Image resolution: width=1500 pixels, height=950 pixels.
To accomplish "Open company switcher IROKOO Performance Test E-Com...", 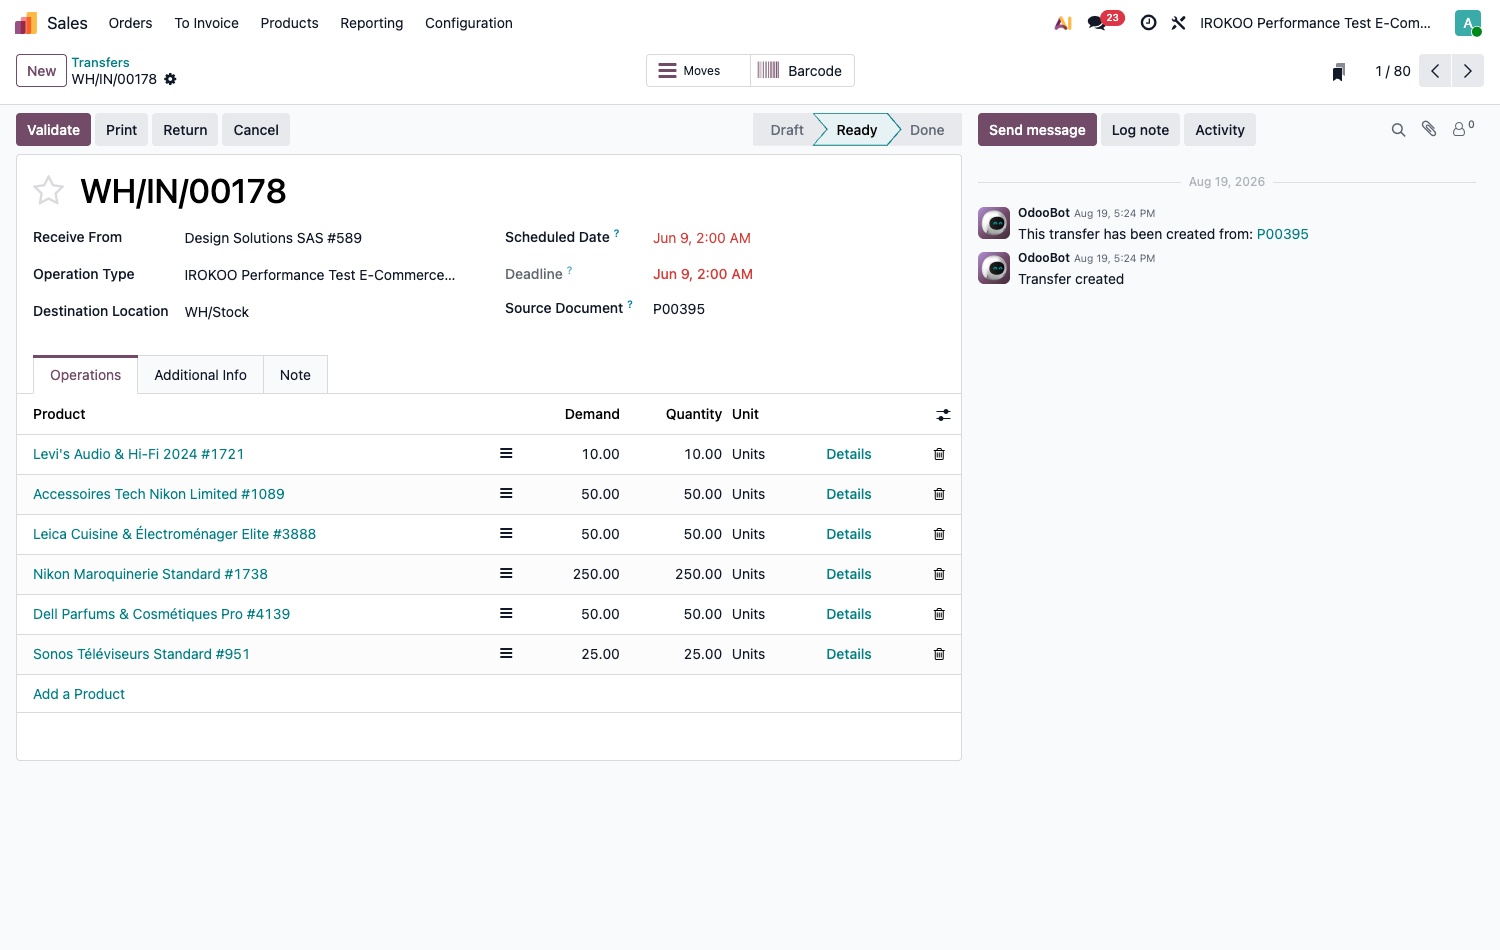I will [1315, 23].
